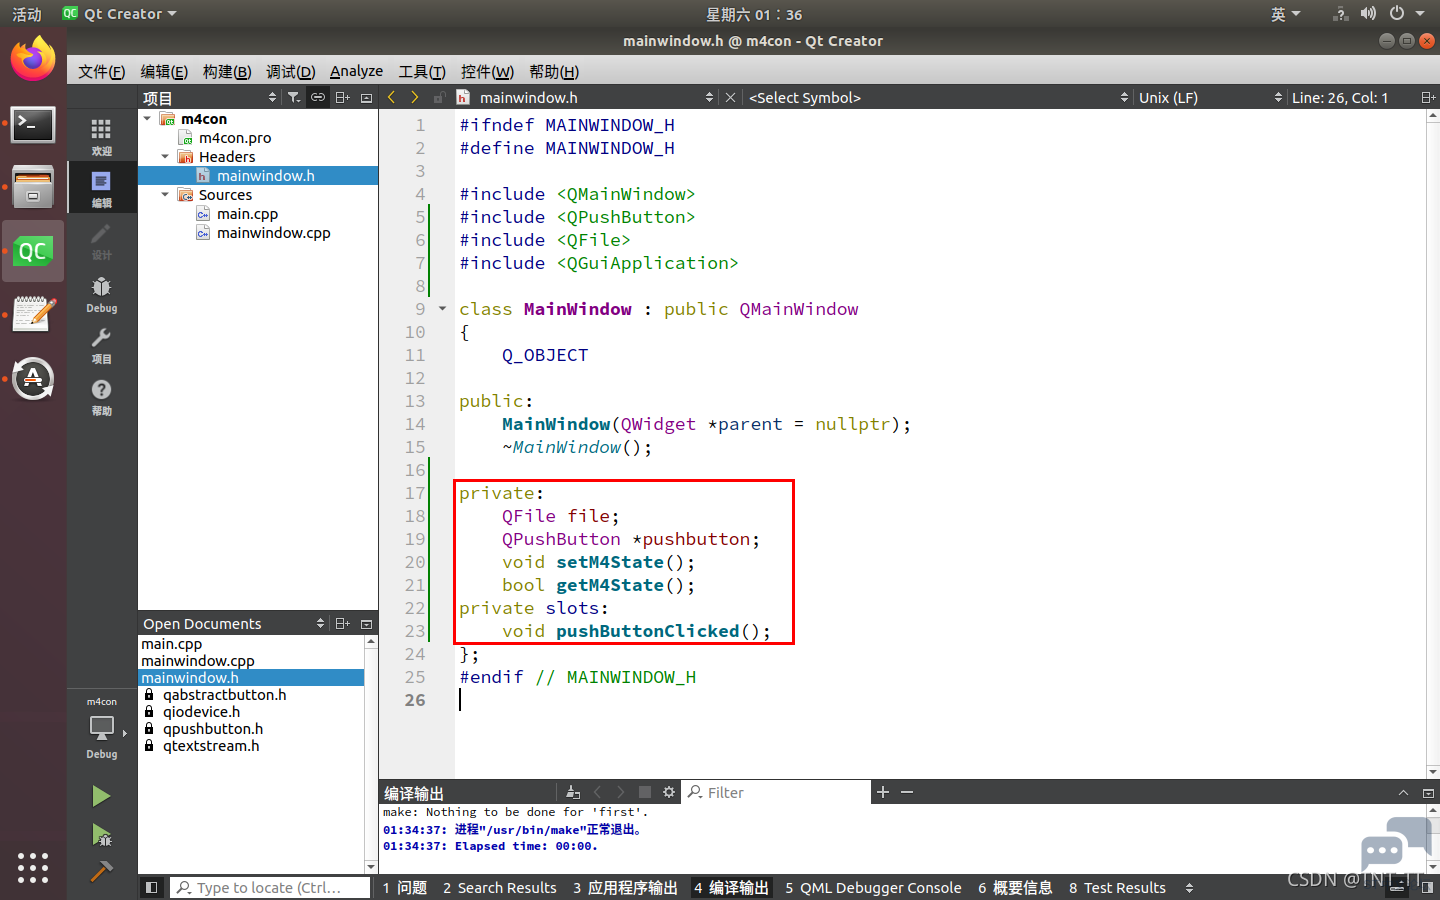Open the 调试(D) menu
Screen dimensions: 1440x900
(291, 71)
